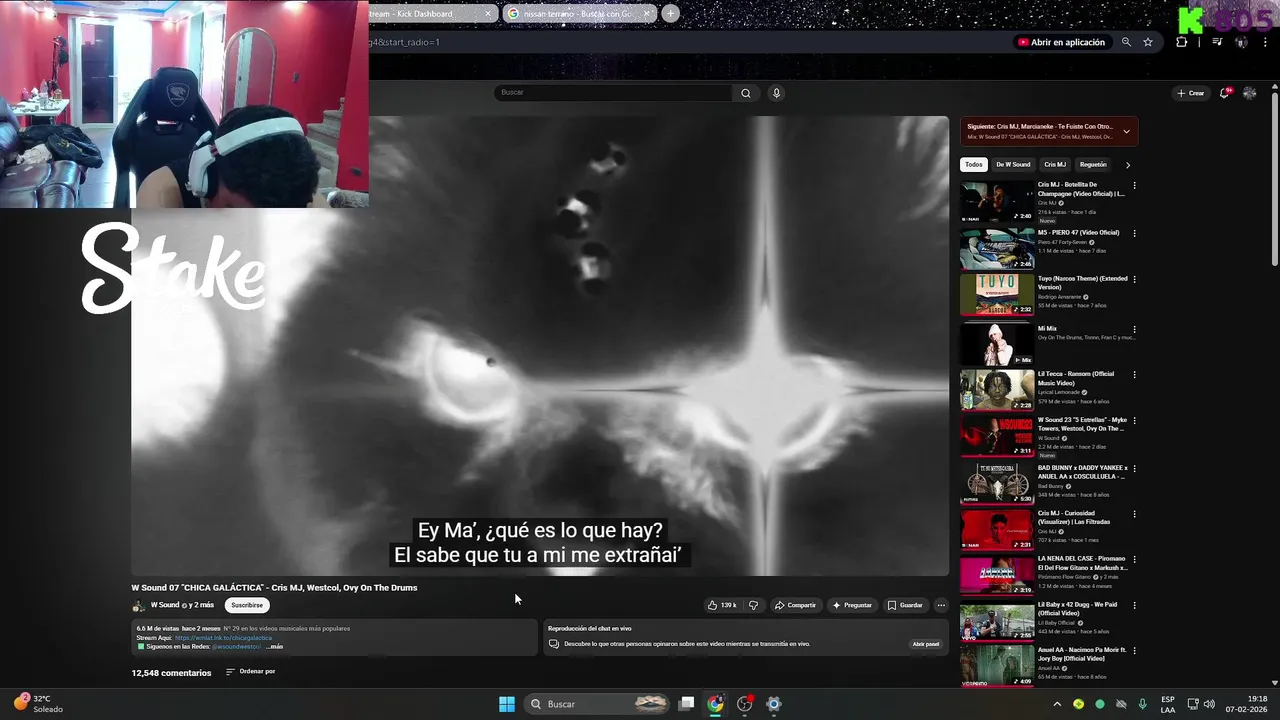Activate voice search microphone icon
This screenshot has height=720, width=1280.
[x=776, y=93]
